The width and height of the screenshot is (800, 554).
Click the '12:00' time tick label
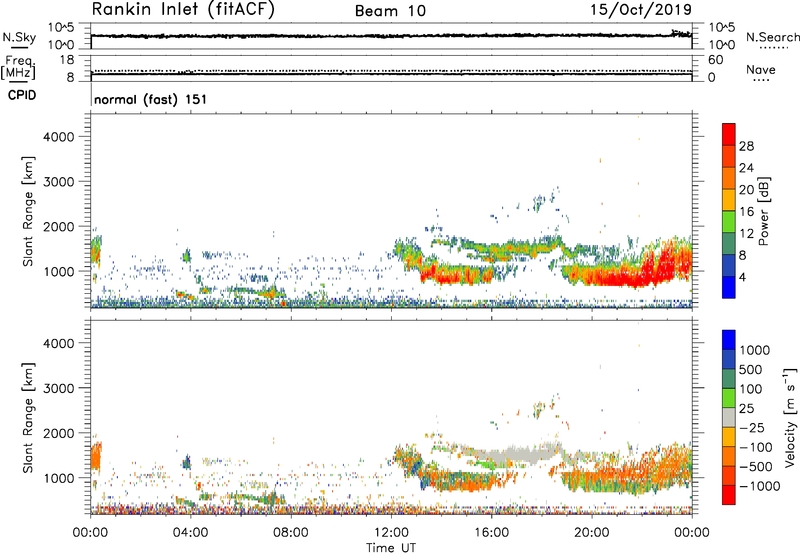tap(391, 533)
